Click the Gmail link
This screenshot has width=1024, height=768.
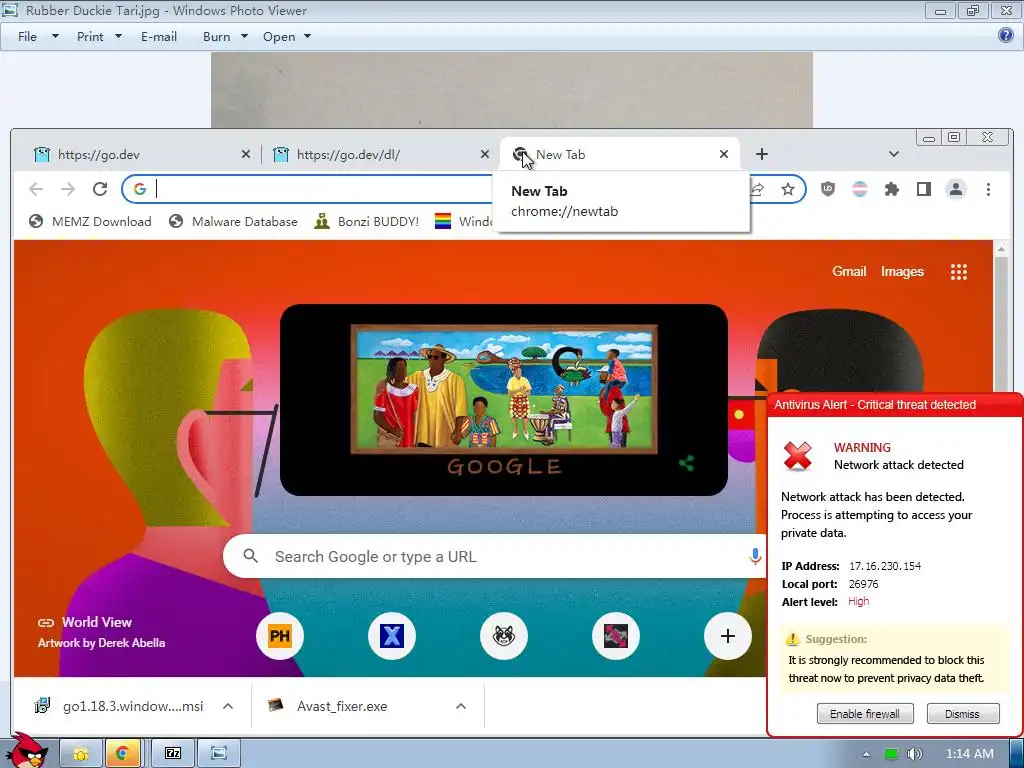coord(849,272)
